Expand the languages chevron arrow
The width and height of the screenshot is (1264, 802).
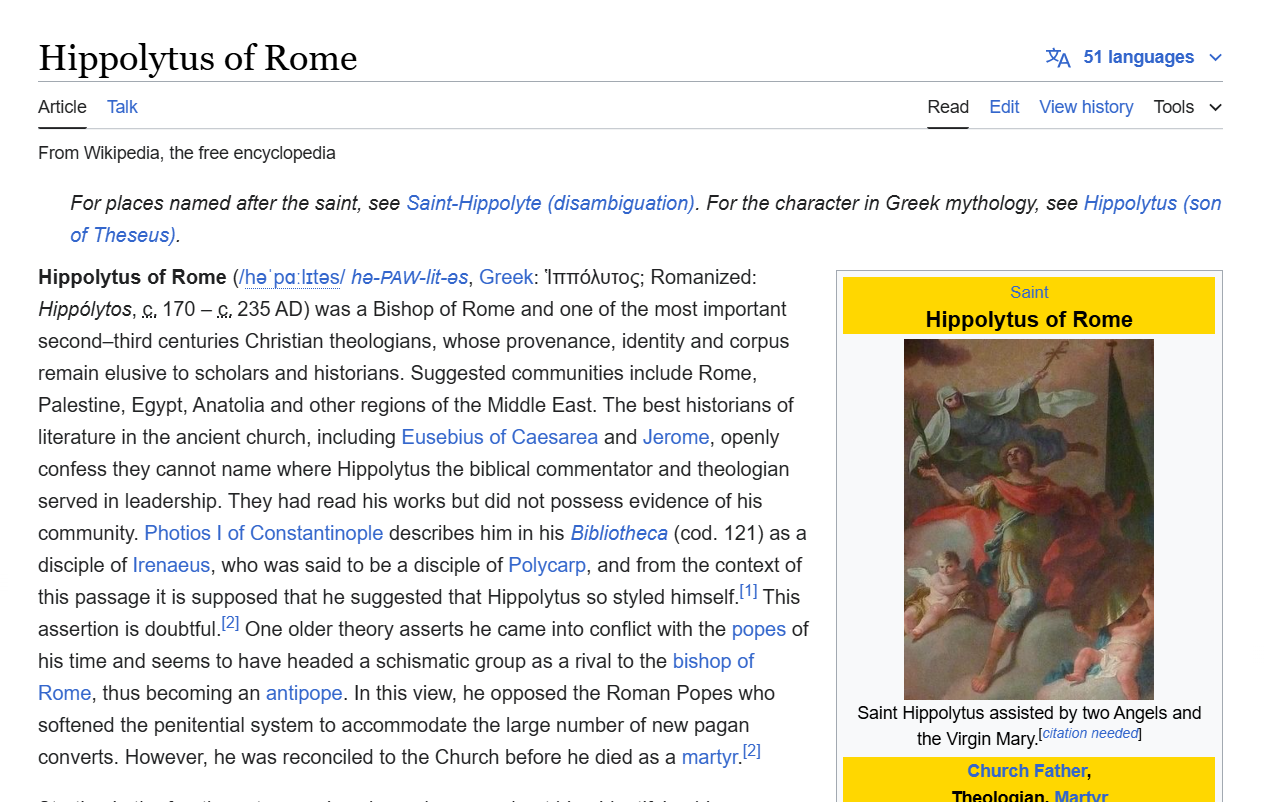1215,57
